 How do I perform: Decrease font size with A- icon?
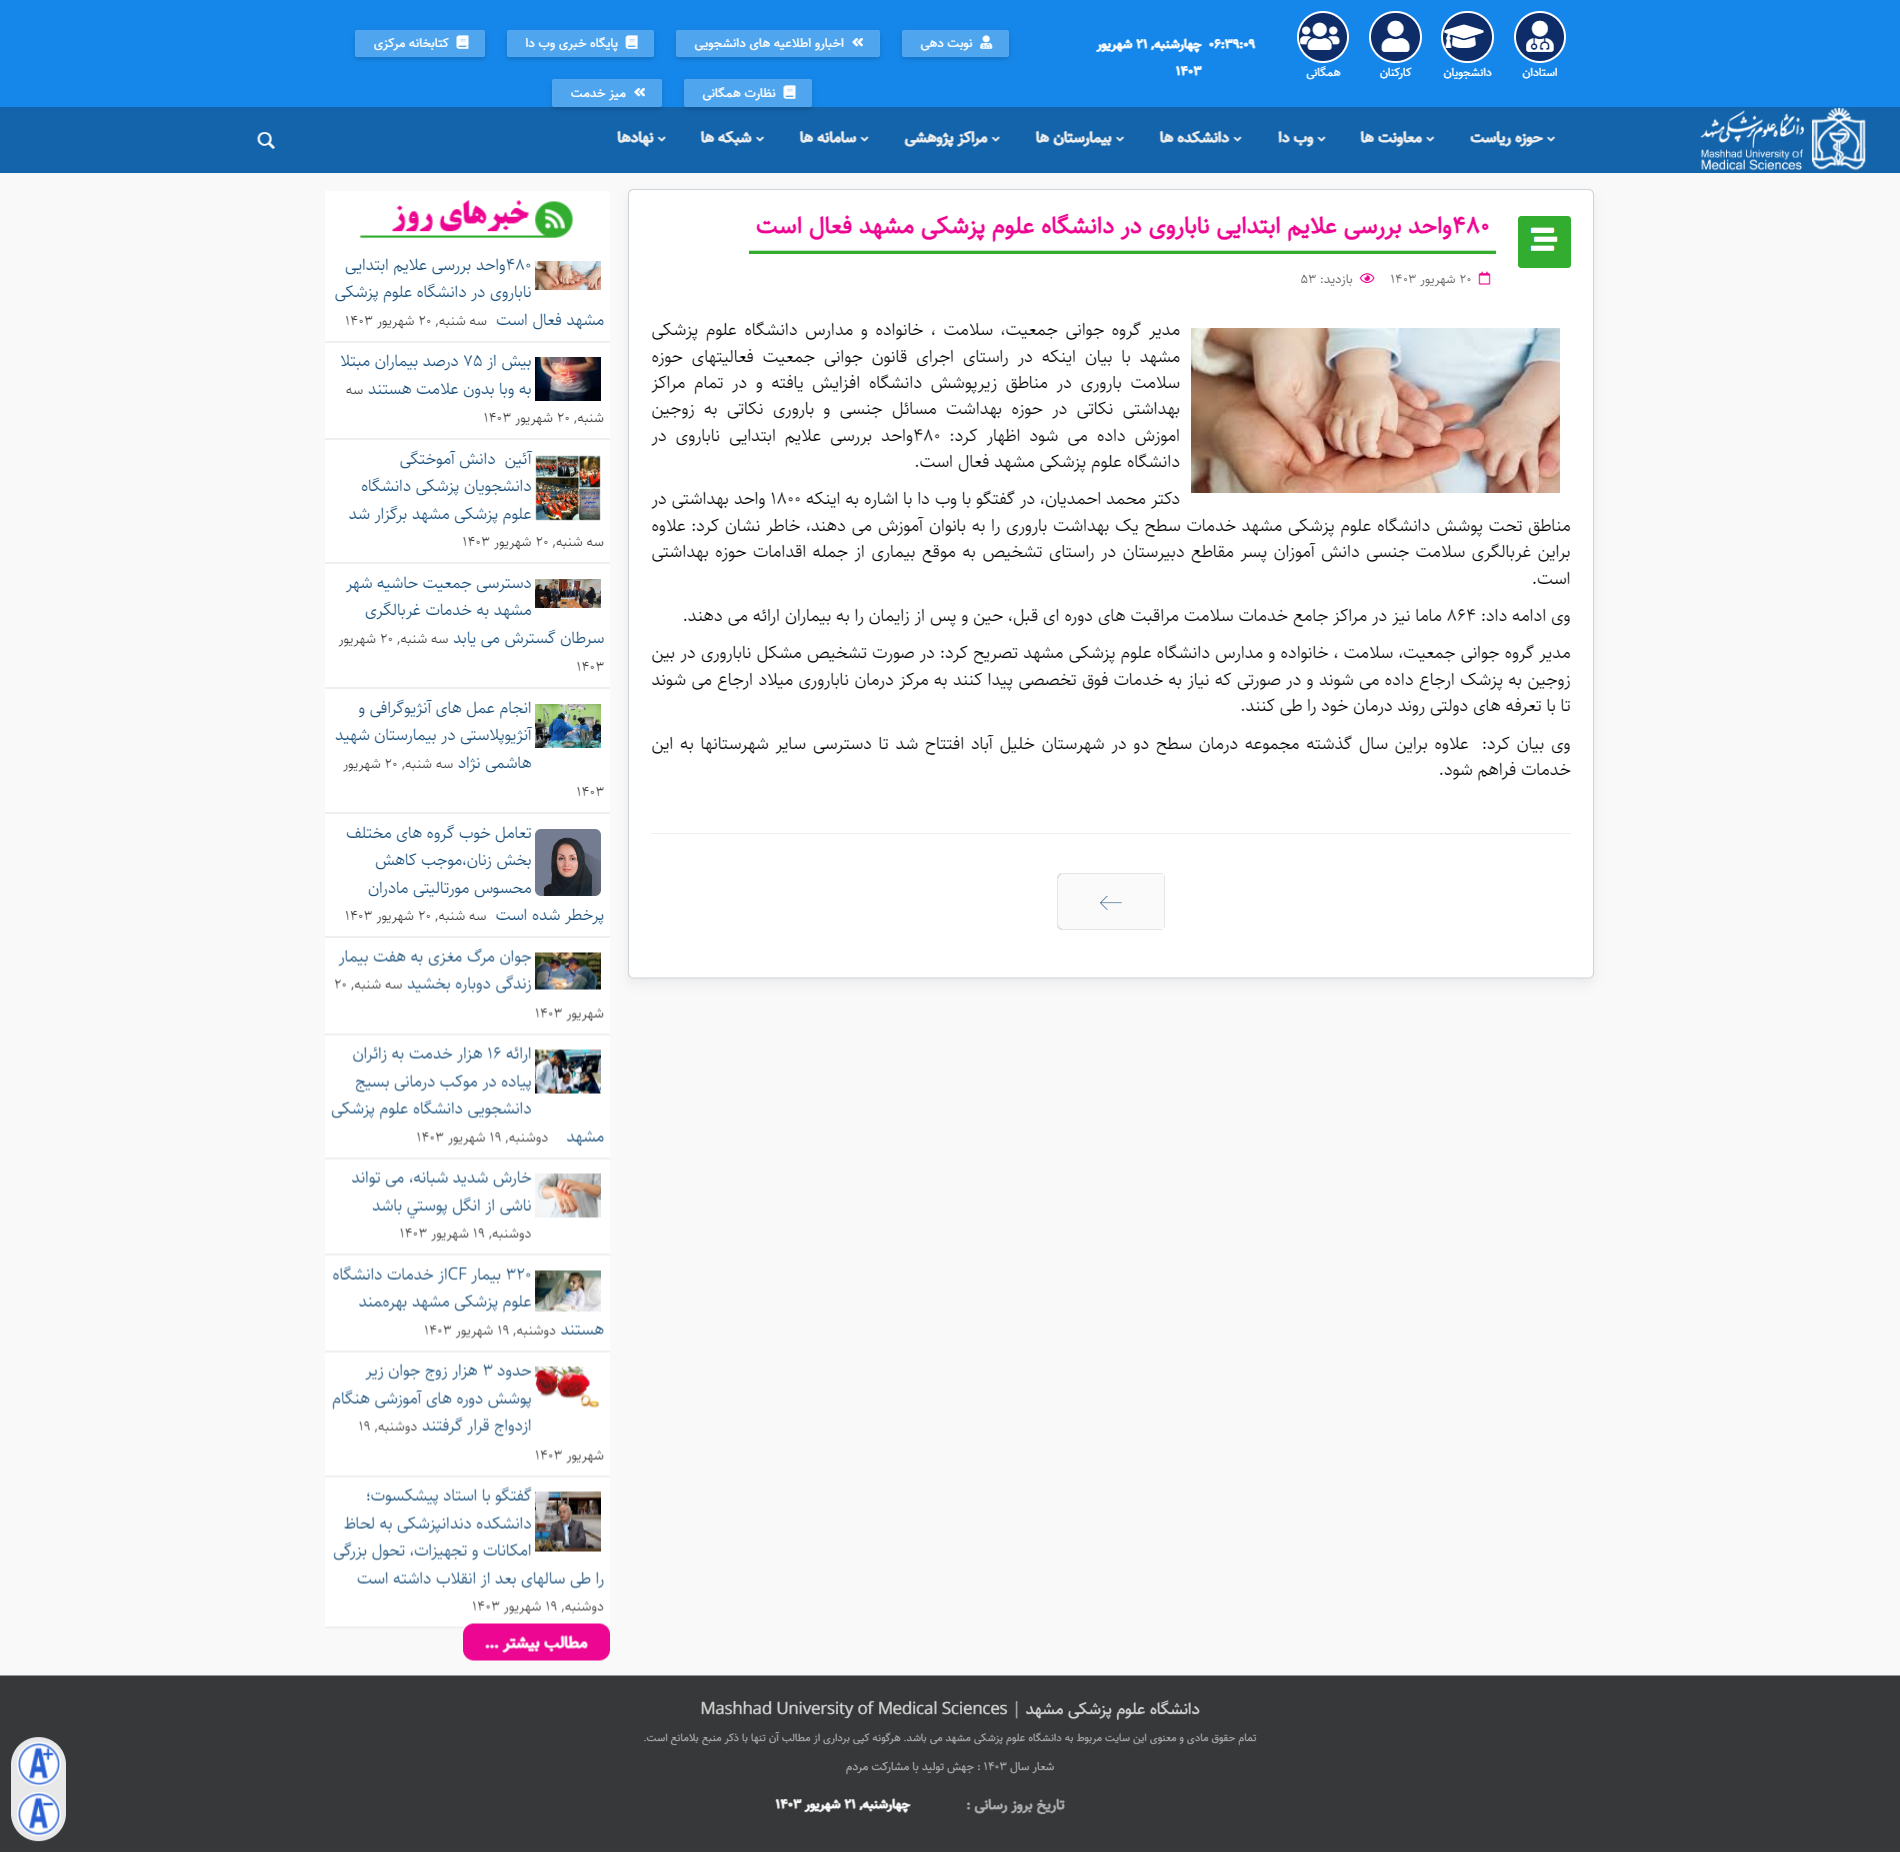coord(39,1813)
